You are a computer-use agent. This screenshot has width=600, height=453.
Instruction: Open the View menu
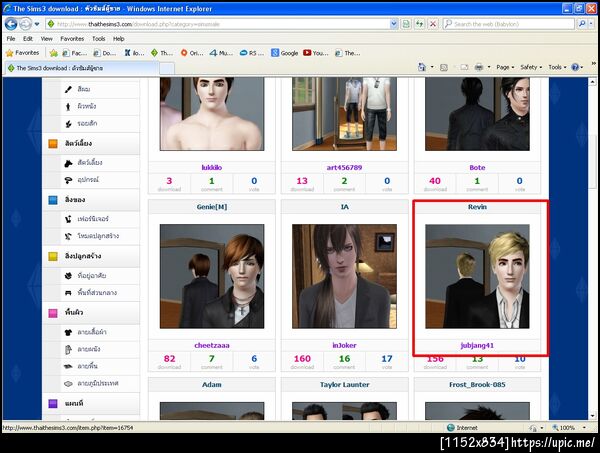(47, 39)
